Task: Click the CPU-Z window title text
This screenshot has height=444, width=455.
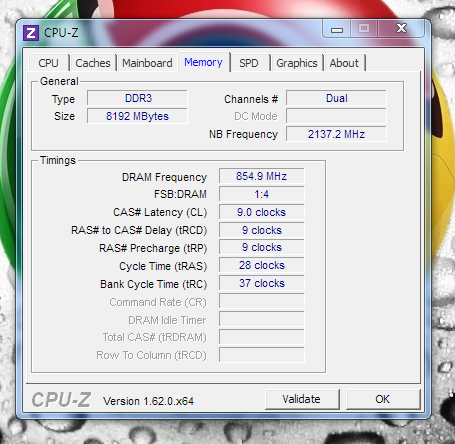Action: click(x=61, y=33)
